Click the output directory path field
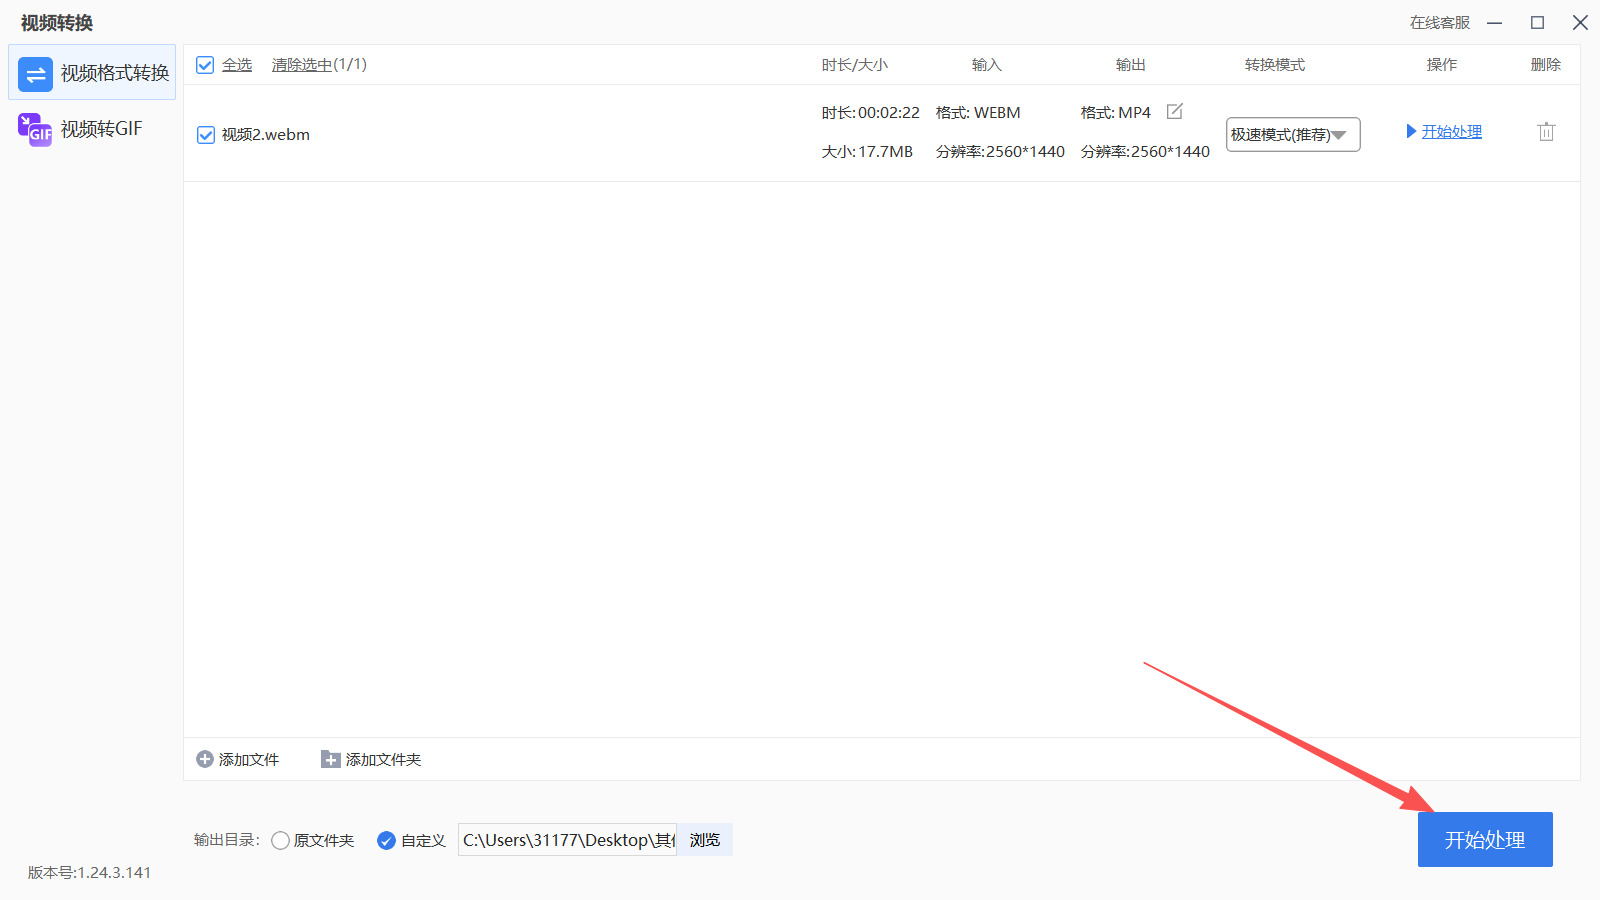 (x=567, y=840)
